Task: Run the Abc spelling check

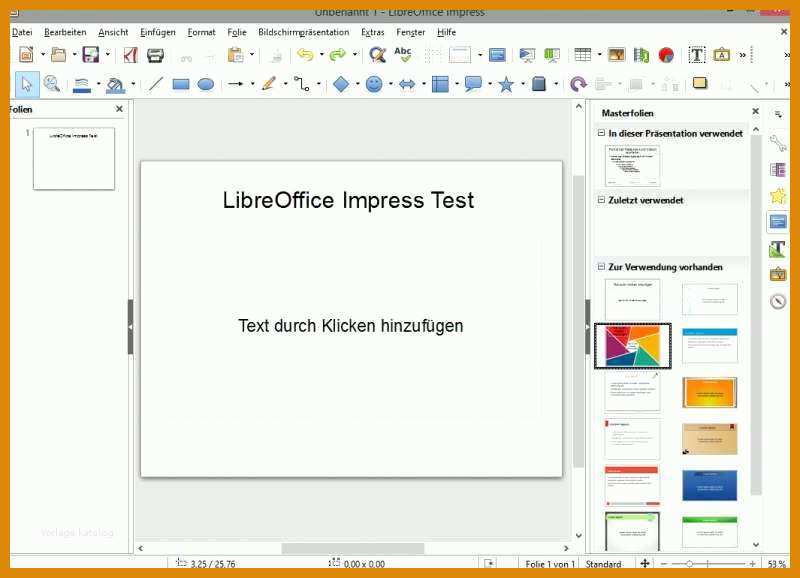Action: (x=403, y=54)
